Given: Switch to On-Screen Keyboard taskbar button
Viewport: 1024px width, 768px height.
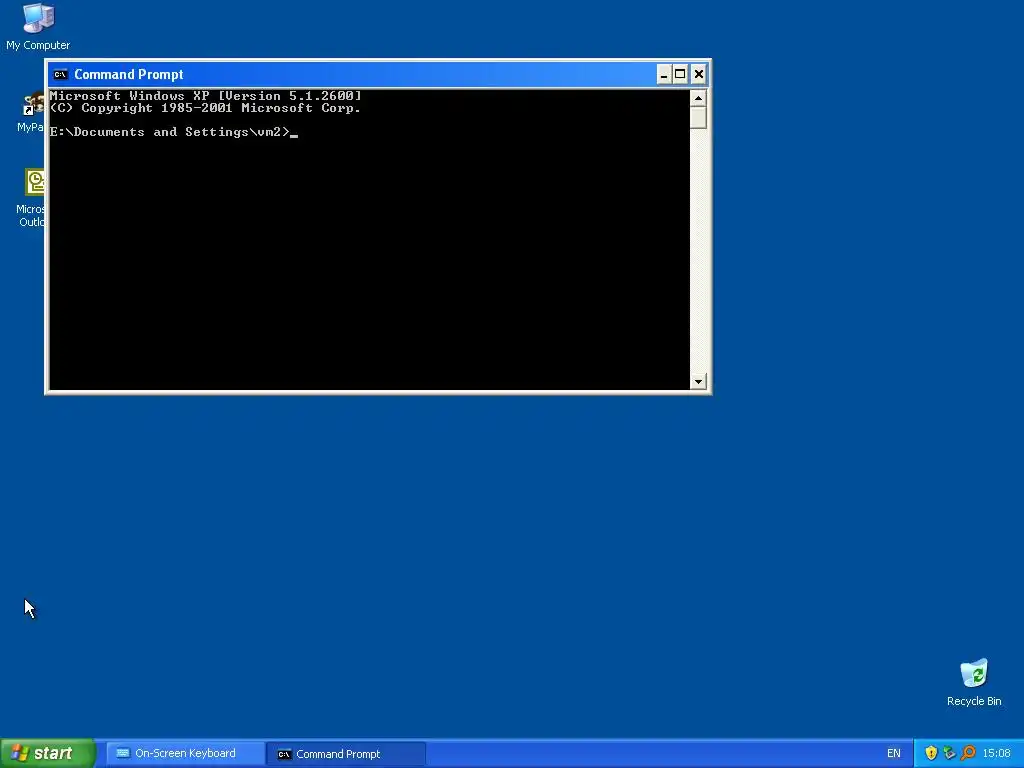Looking at the screenshot, I should pyautogui.click(x=185, y=754).
